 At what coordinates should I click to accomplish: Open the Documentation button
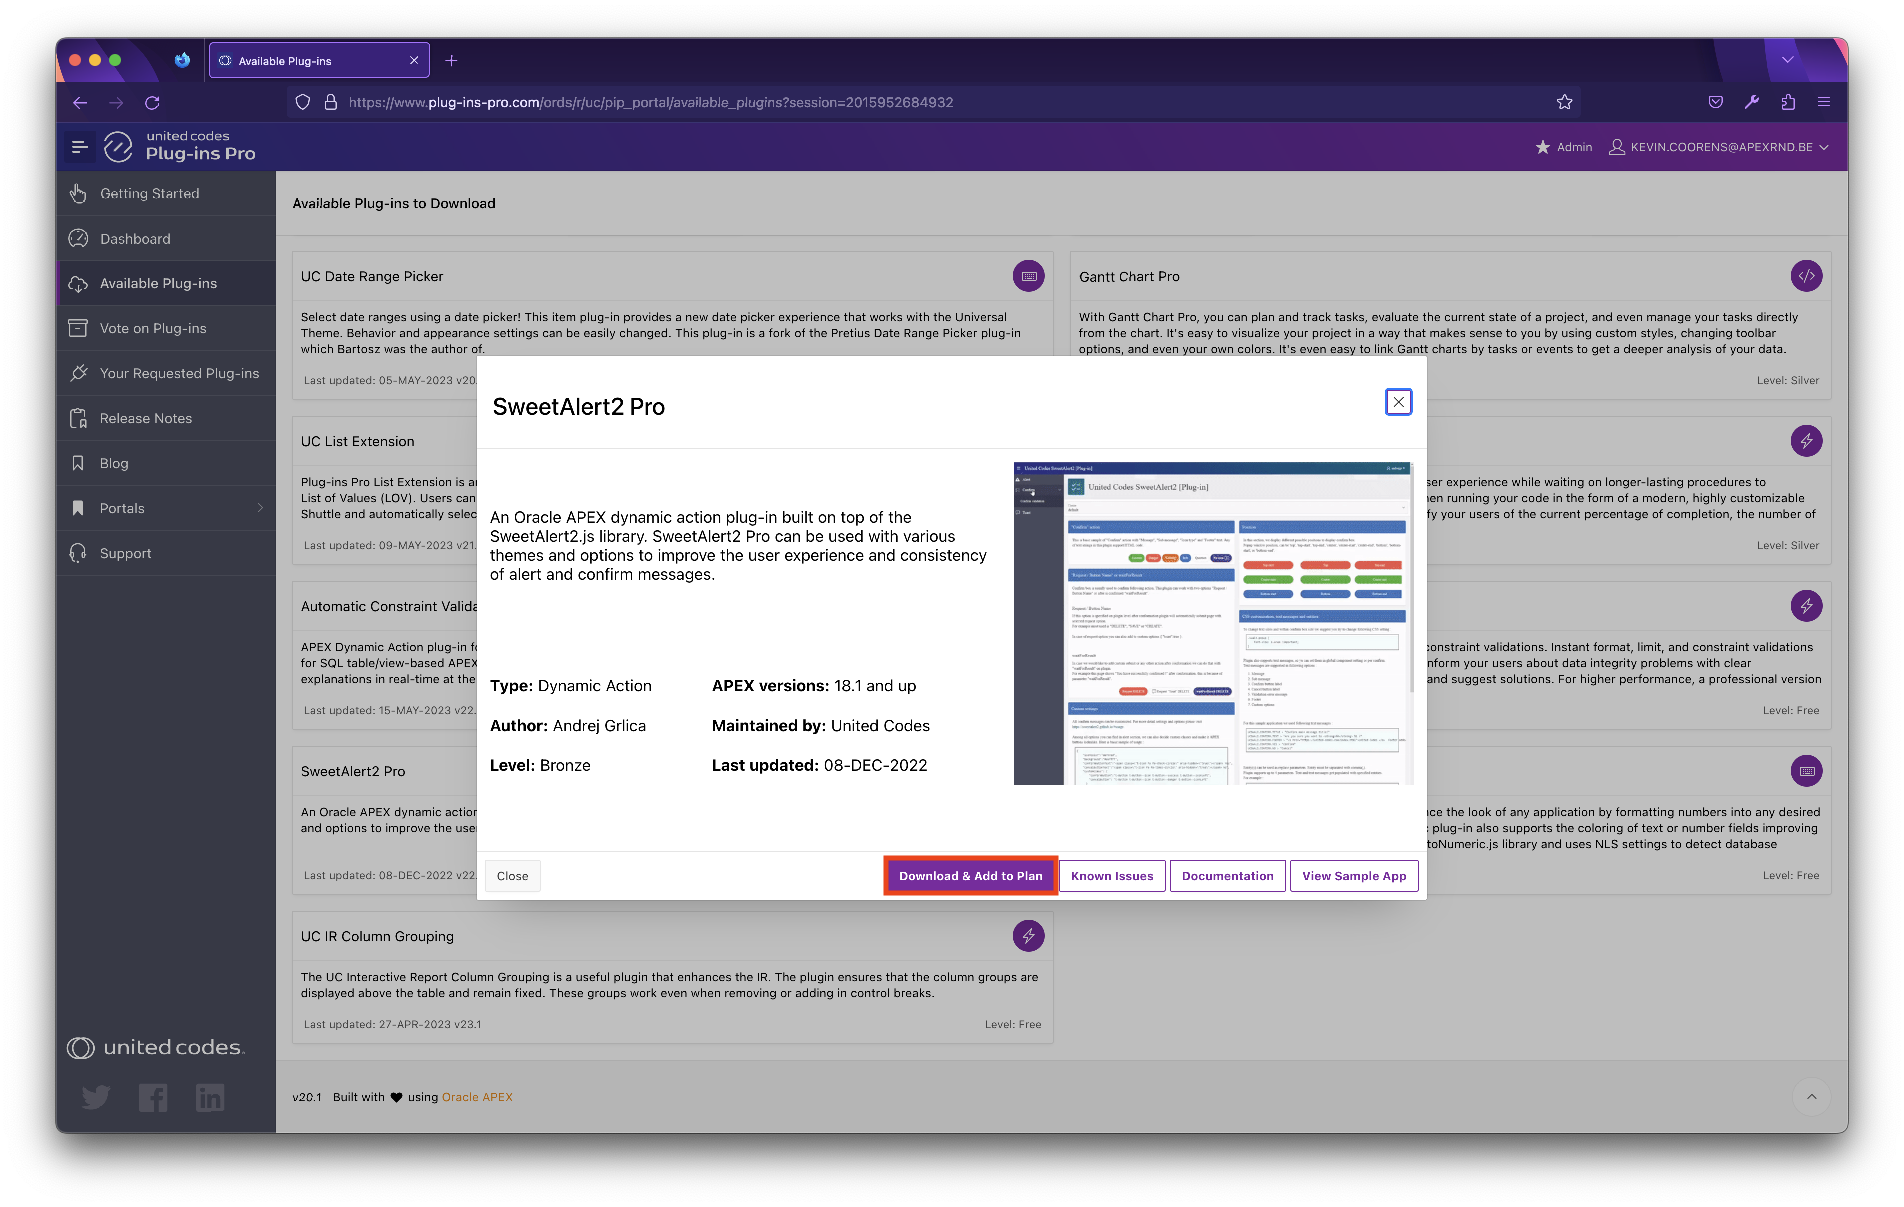coord(1227,876)
